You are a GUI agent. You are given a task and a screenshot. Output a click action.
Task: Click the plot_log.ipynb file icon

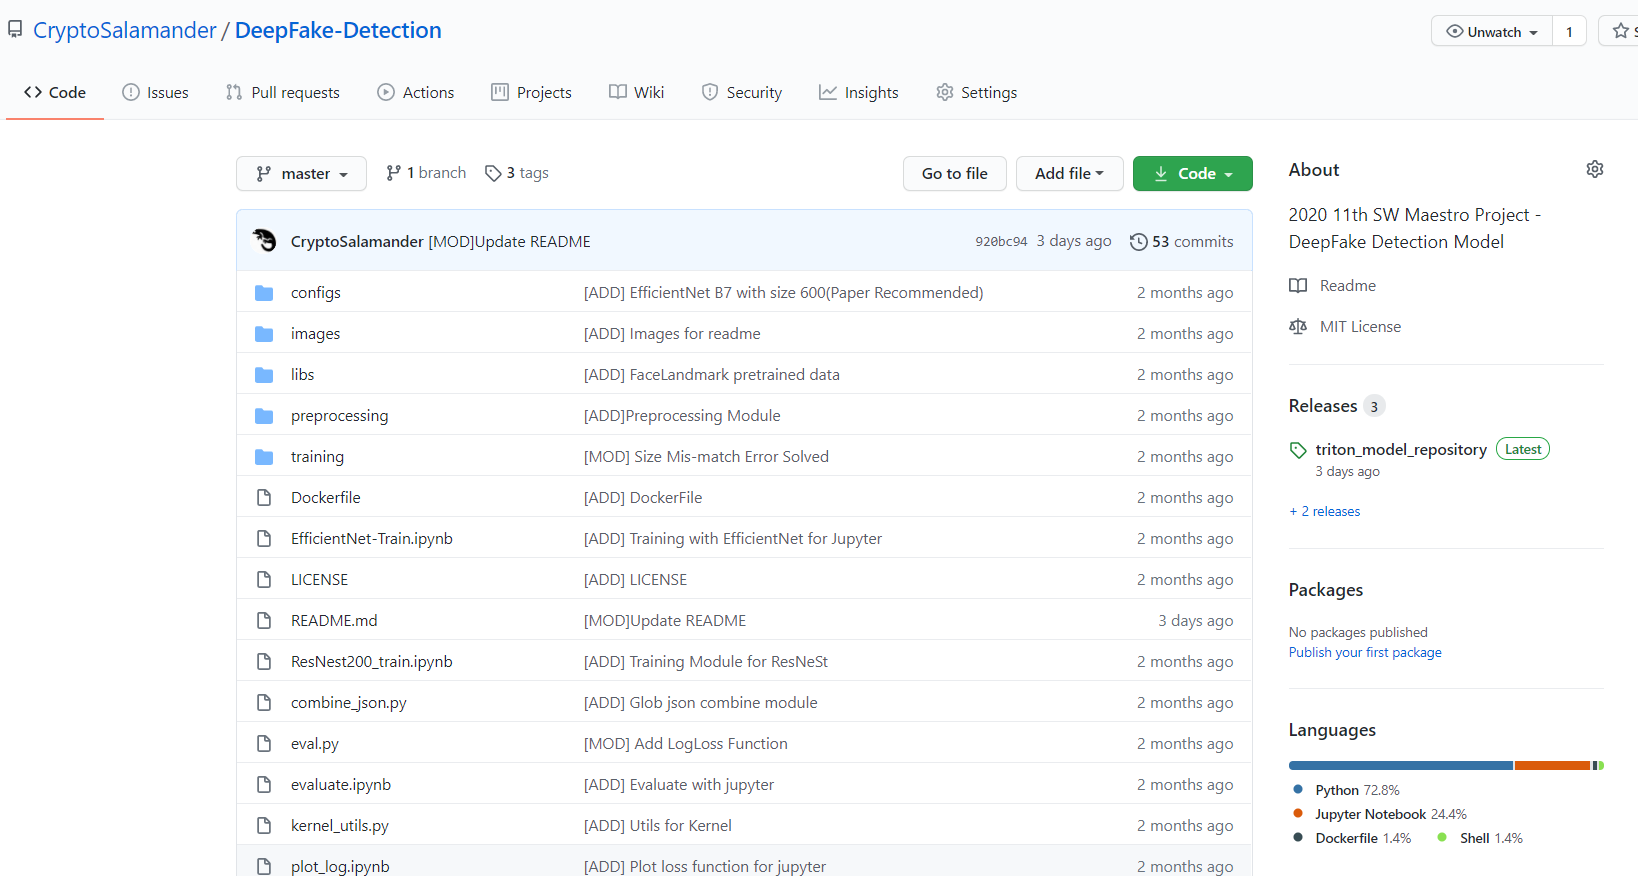point(264,867)
